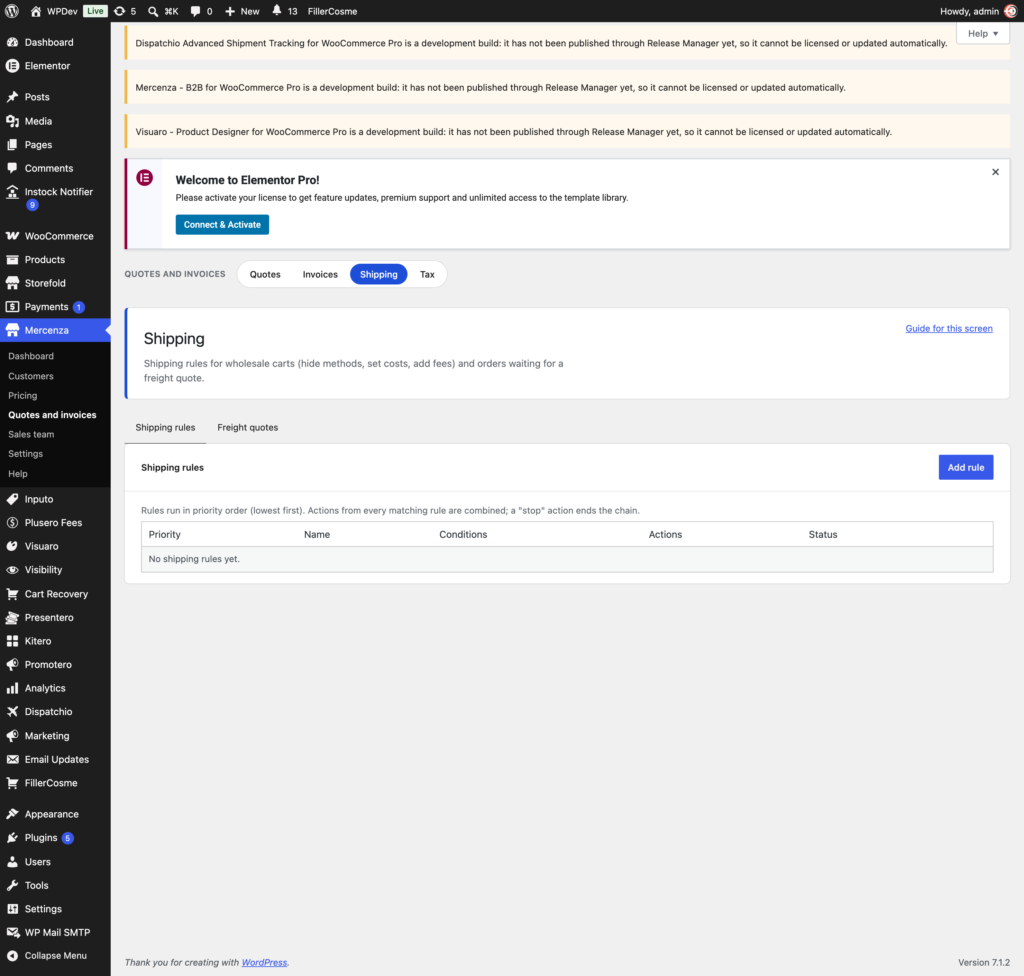
Task: Click the Conditions column header
Action: [463, 534]
